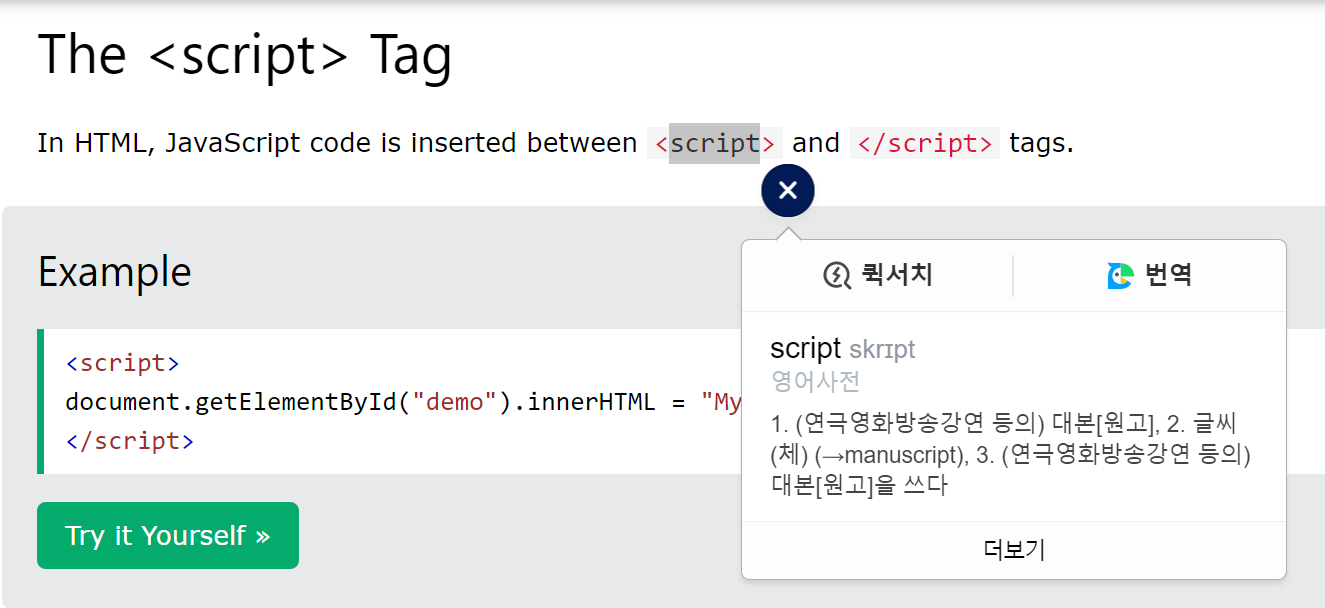Click the "Example" heading
Screen dimensions: 1325x608
[x=114, y=272]
